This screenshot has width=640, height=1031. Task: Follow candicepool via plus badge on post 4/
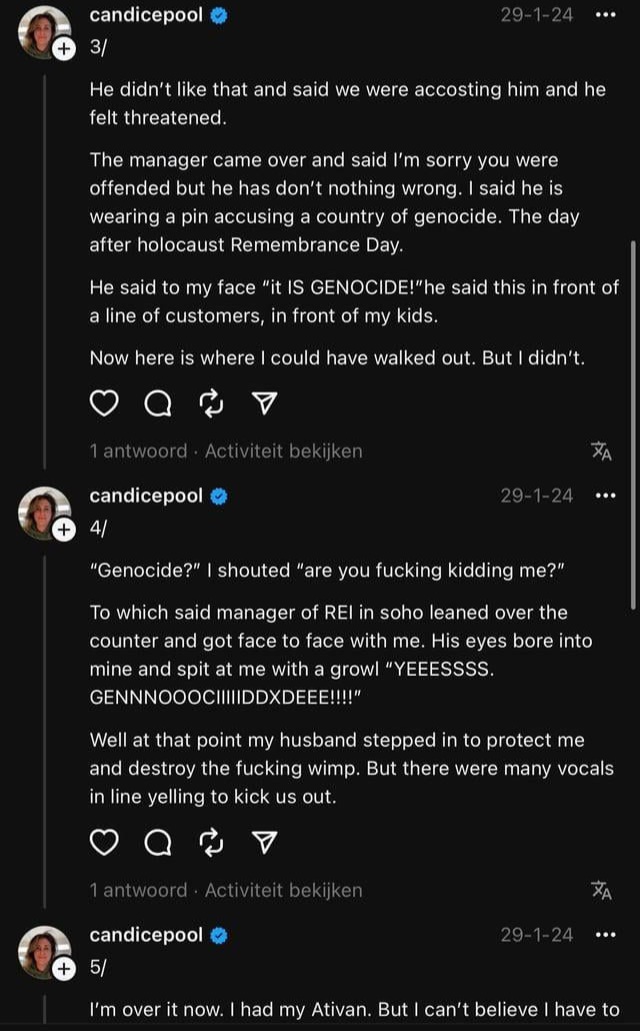coord(64,529)
